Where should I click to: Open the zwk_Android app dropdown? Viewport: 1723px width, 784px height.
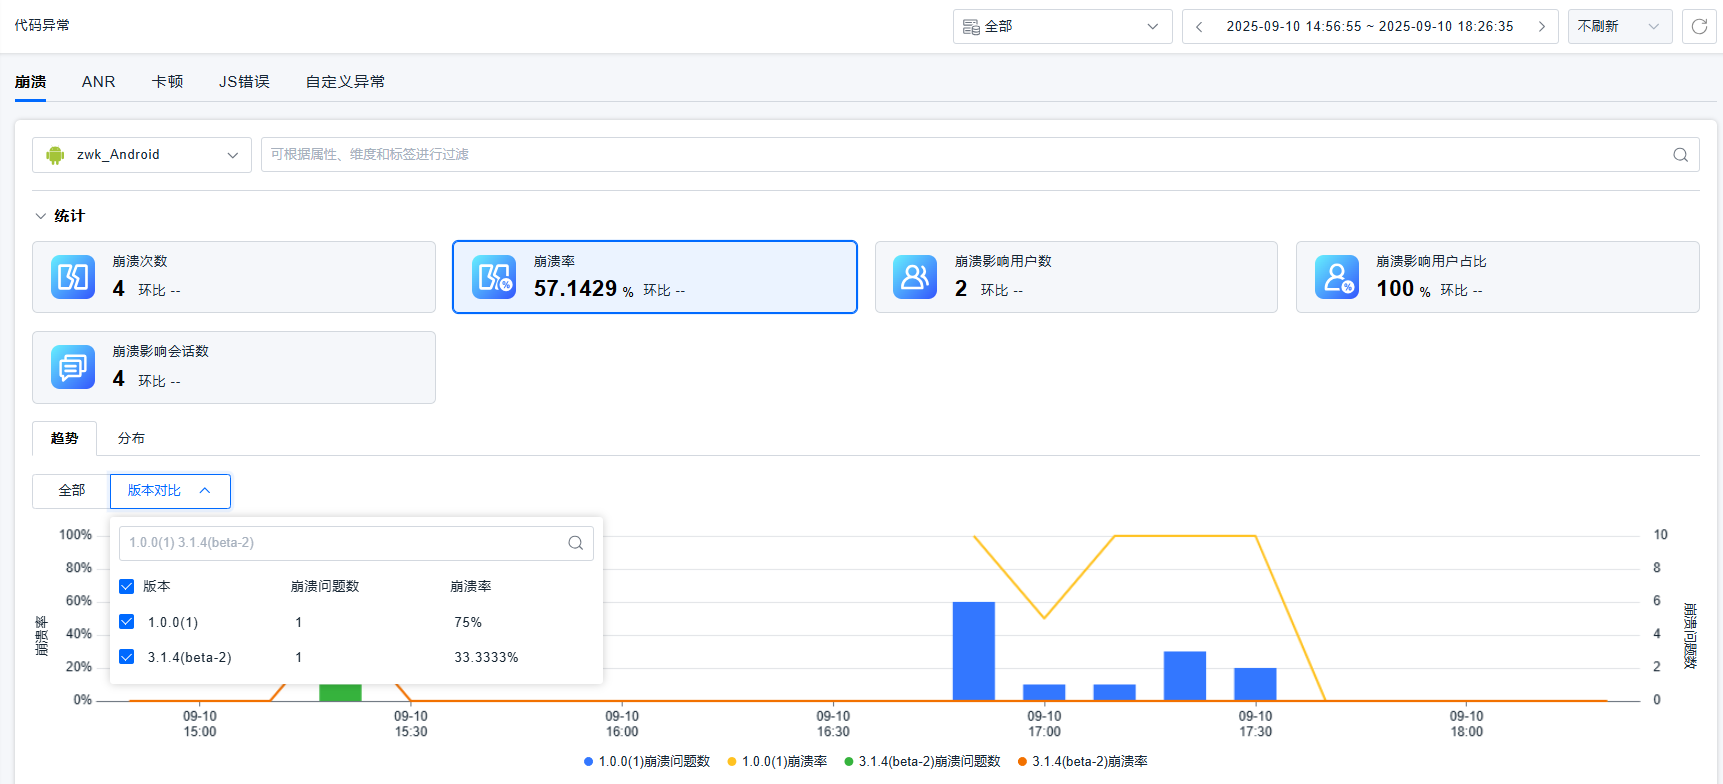142,155
